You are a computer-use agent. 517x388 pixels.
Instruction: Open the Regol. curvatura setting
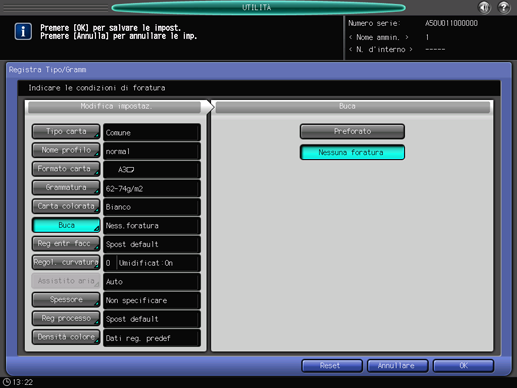(66, 262)
